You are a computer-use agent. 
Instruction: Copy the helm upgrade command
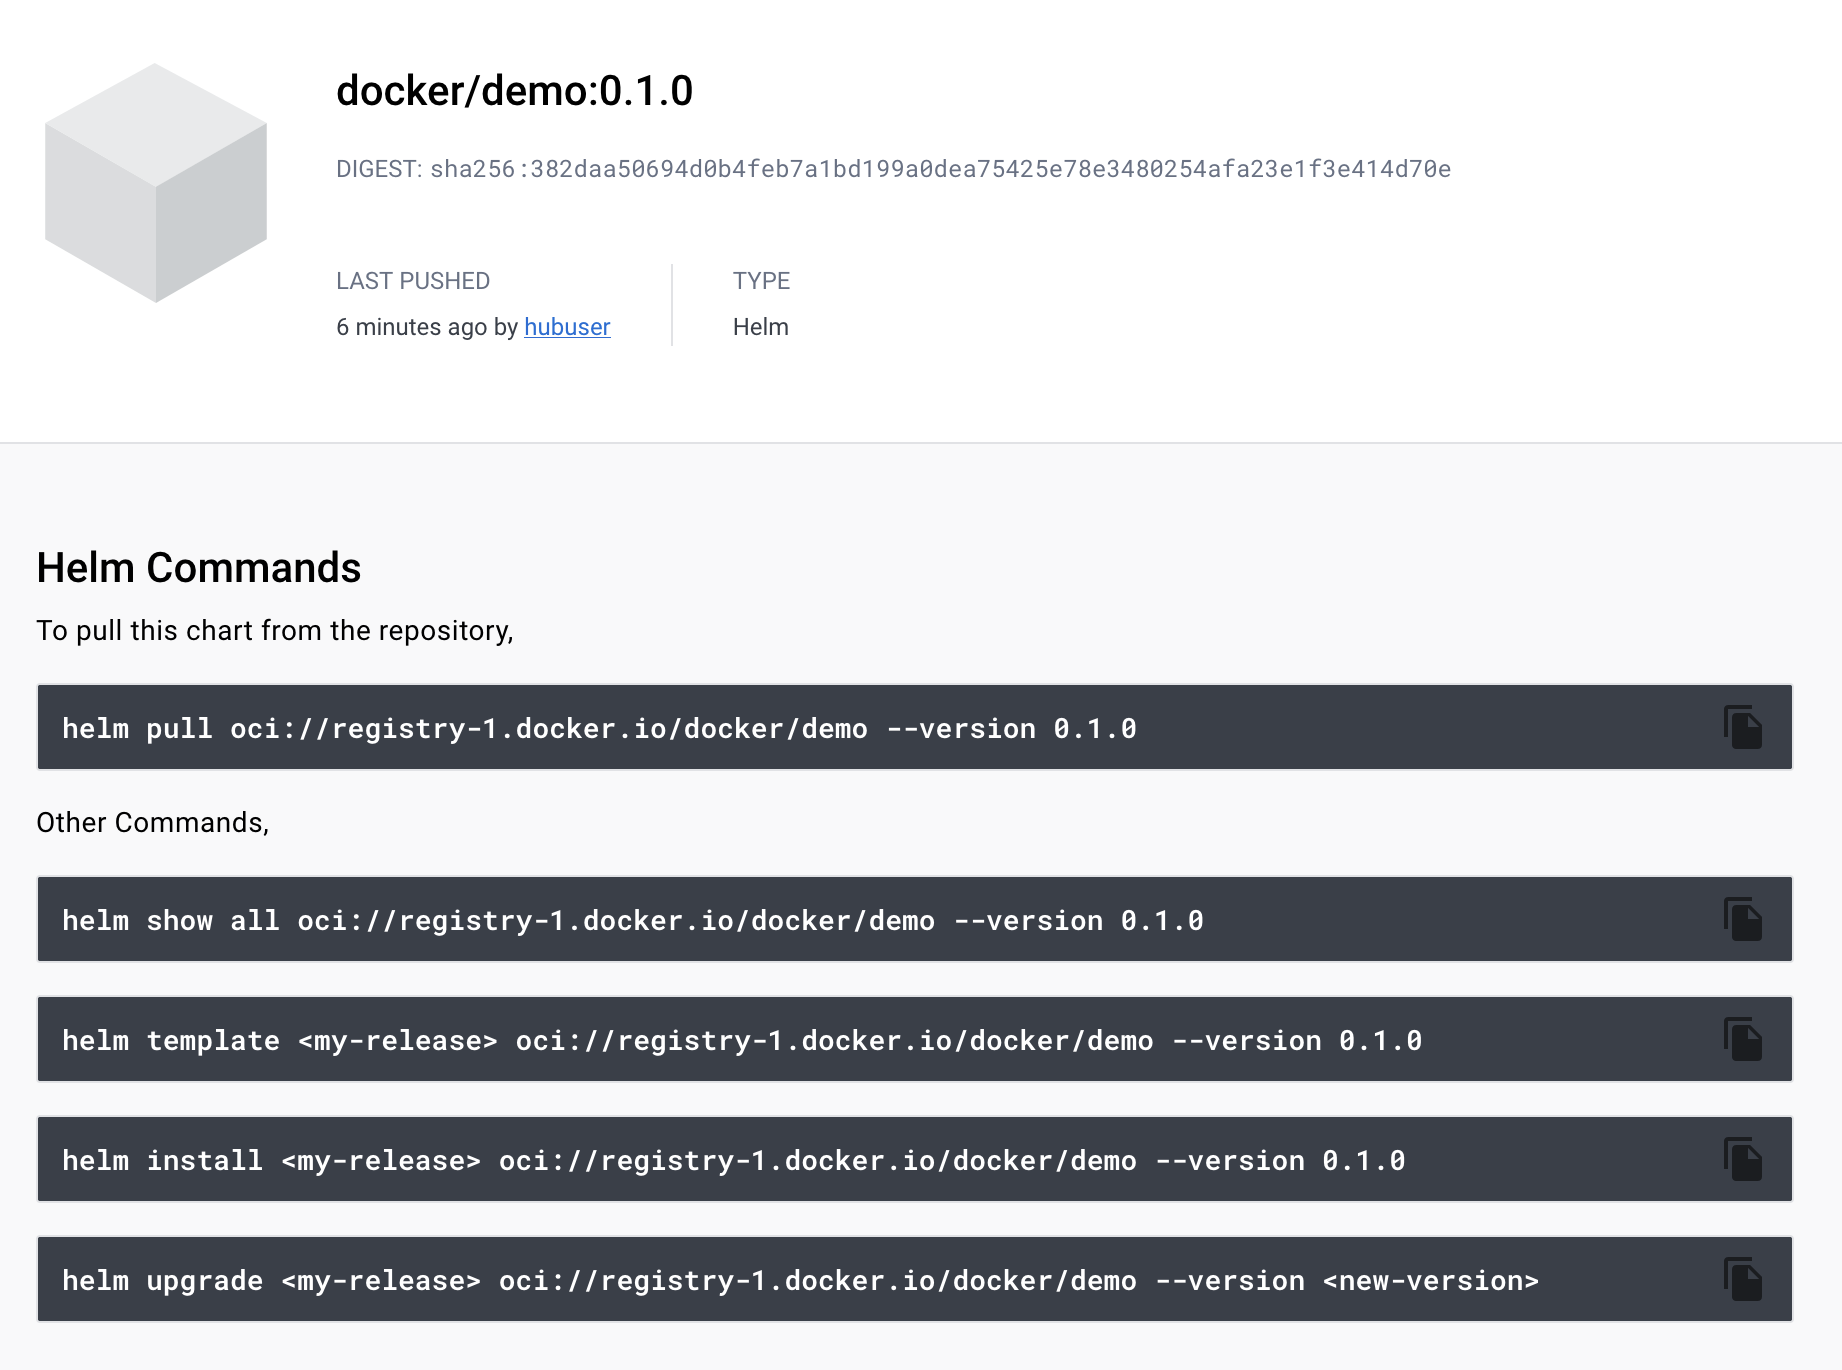1742,1279
